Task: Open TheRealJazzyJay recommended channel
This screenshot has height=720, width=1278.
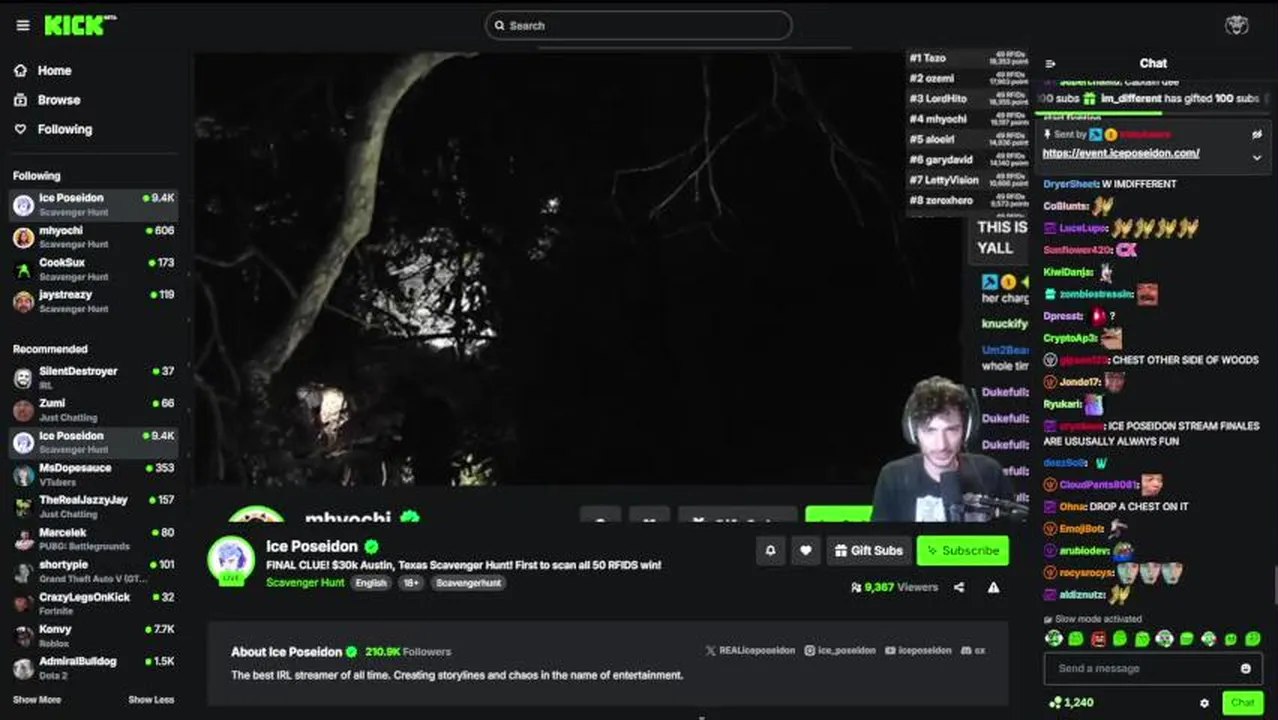Action: pos(93,507)
